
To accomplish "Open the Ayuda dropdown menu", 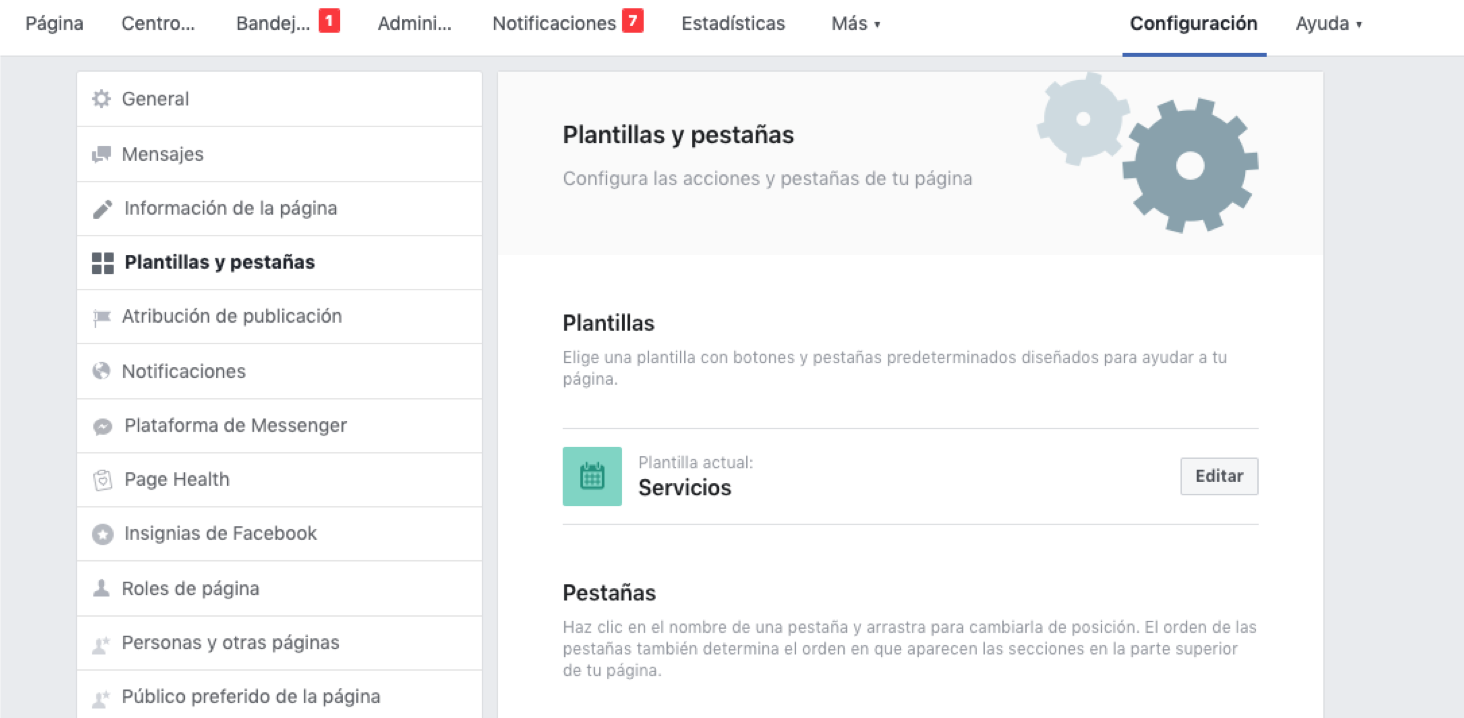I will [1328, 24].
